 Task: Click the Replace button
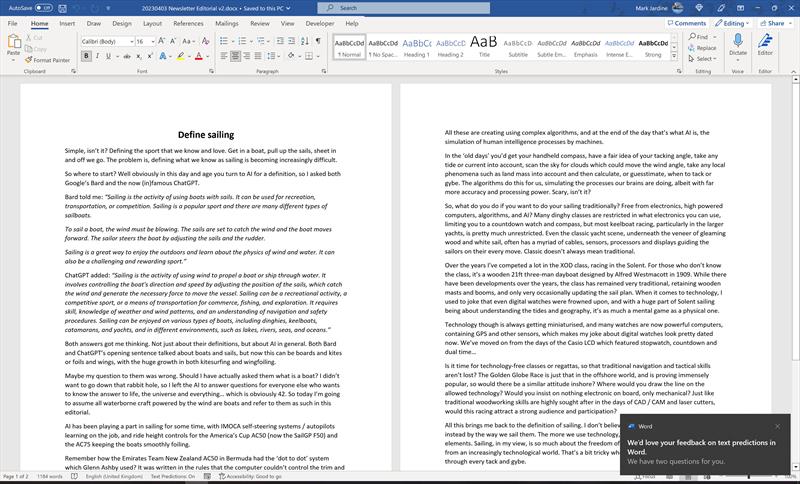703,48
